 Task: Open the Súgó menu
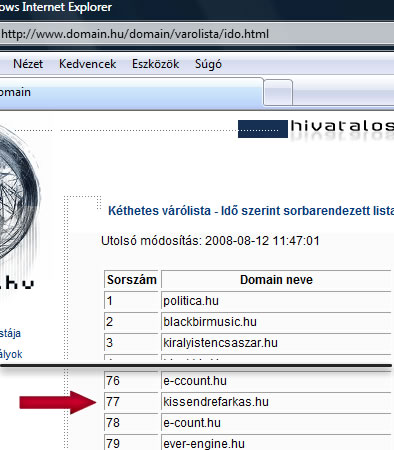[x=208, y=64]
